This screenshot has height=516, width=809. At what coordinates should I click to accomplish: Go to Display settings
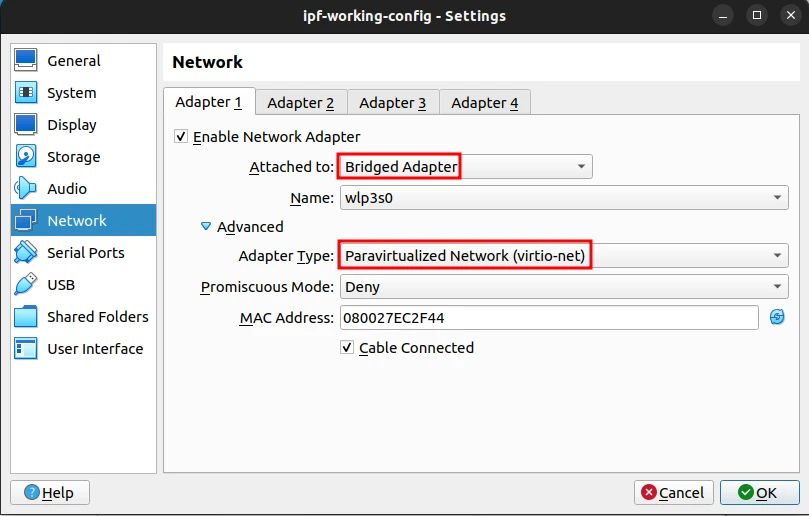pos(71,125)
